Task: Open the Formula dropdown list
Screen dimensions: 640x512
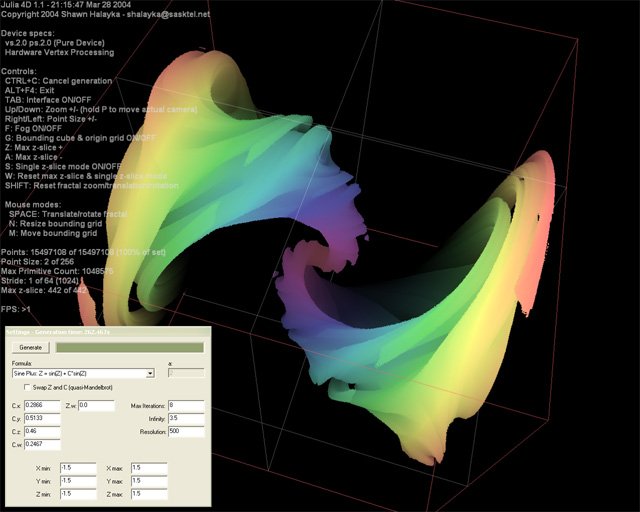Action: click(x=149, y=373)
